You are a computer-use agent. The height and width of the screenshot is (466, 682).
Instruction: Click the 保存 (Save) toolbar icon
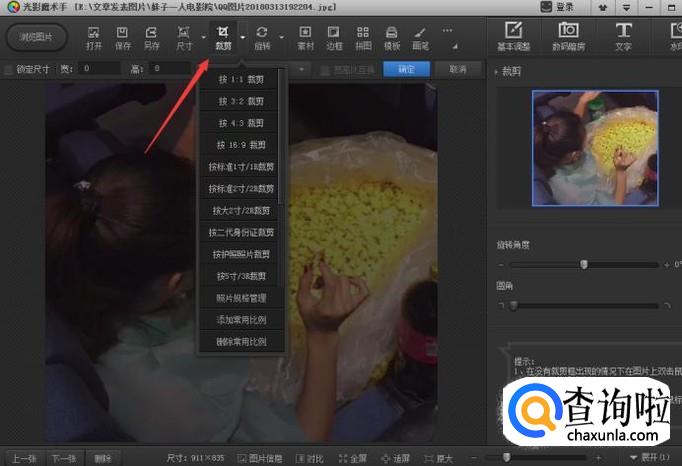(x=123, y=38)
